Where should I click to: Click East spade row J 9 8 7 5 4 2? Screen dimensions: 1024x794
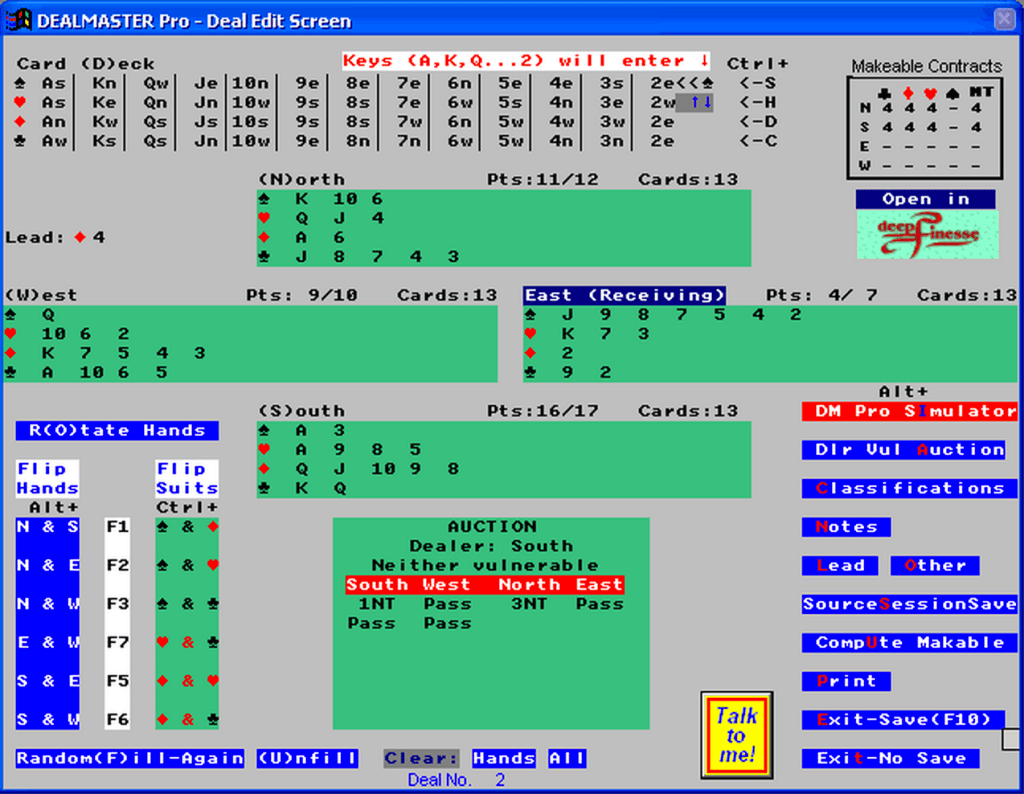(x=771, y=315)
